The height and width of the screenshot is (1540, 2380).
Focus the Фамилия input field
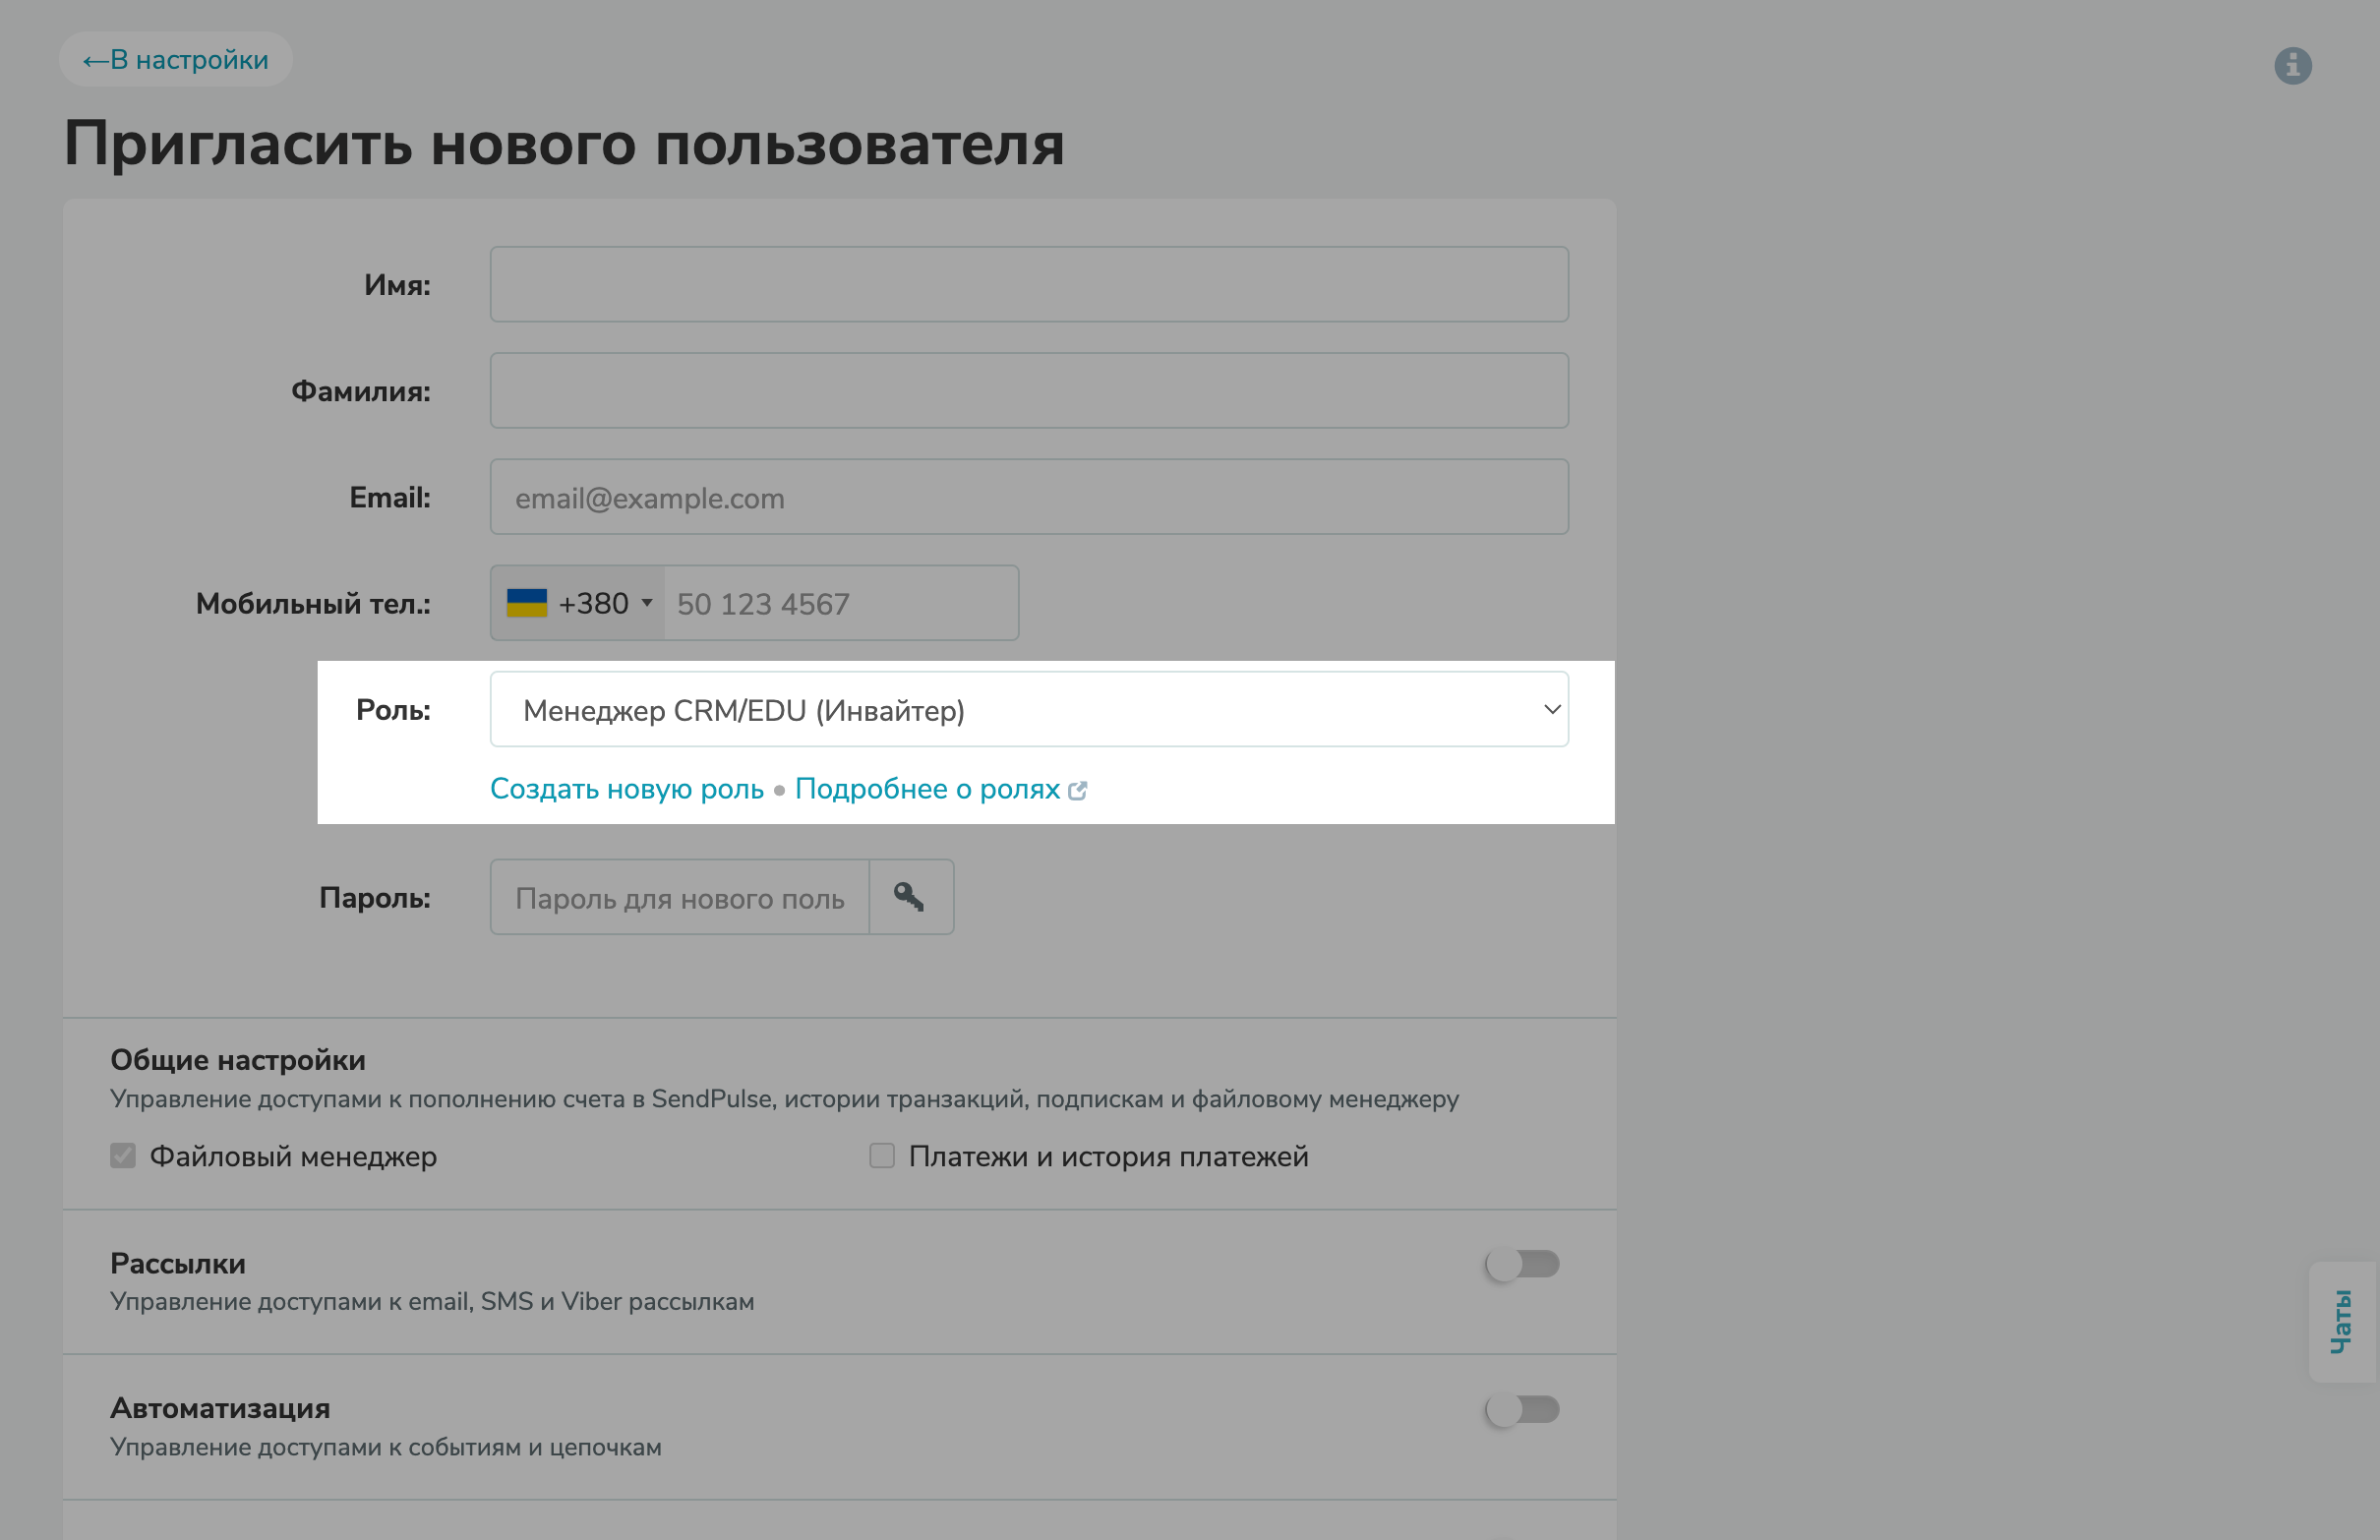pyautogui.click(x=1029, y=390)
